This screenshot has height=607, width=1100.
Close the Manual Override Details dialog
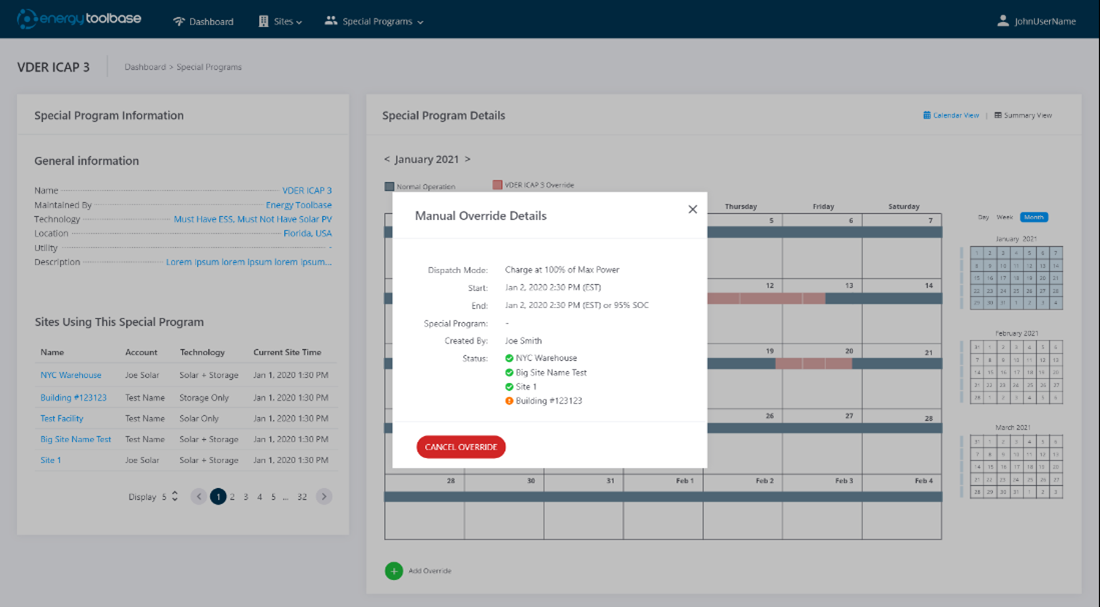(x=692, y=209)
